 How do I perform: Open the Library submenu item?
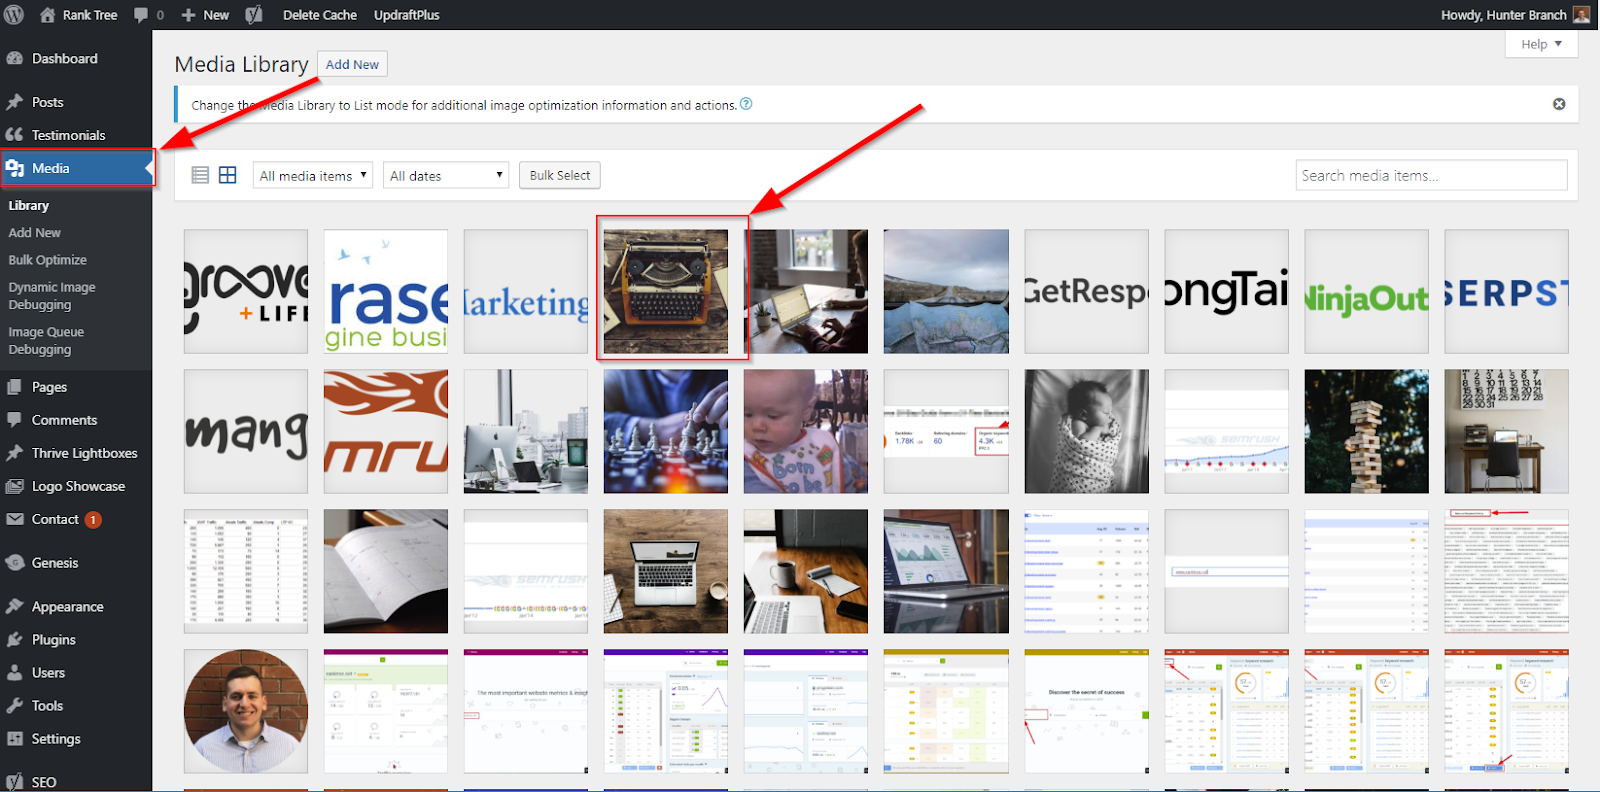coord(28,206)
